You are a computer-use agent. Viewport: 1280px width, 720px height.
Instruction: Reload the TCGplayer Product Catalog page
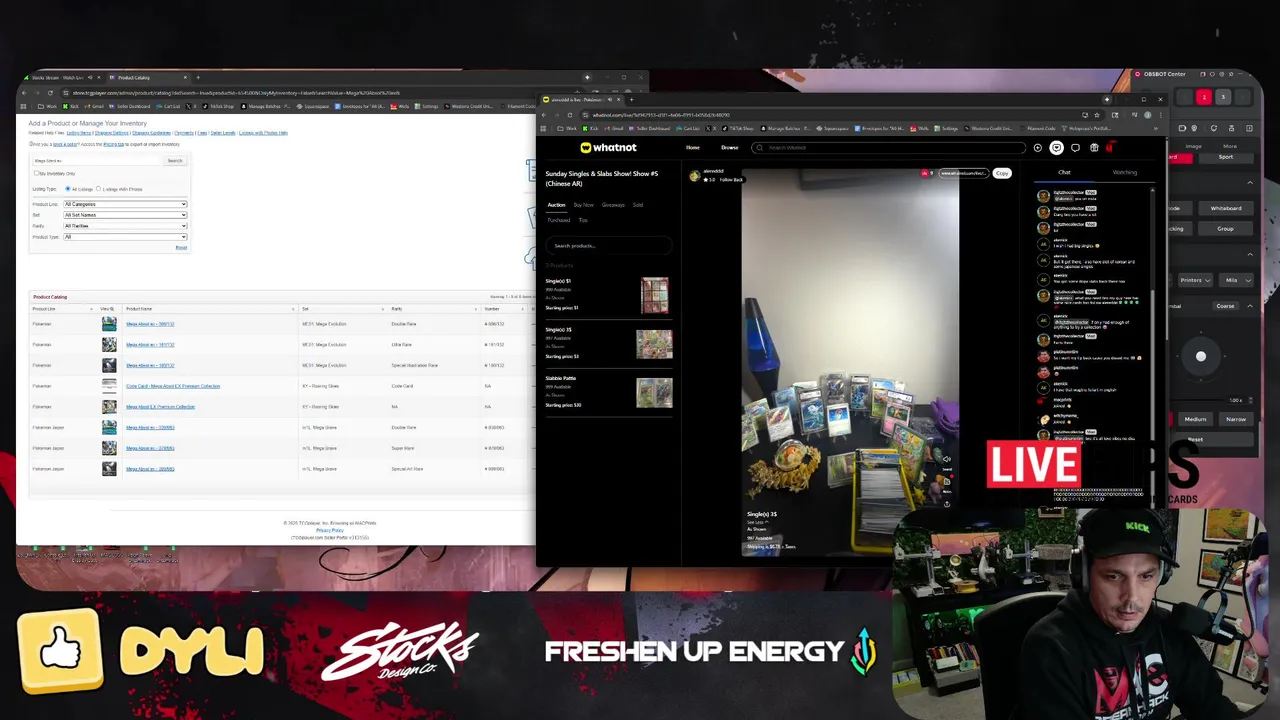[x=50, y=93]
